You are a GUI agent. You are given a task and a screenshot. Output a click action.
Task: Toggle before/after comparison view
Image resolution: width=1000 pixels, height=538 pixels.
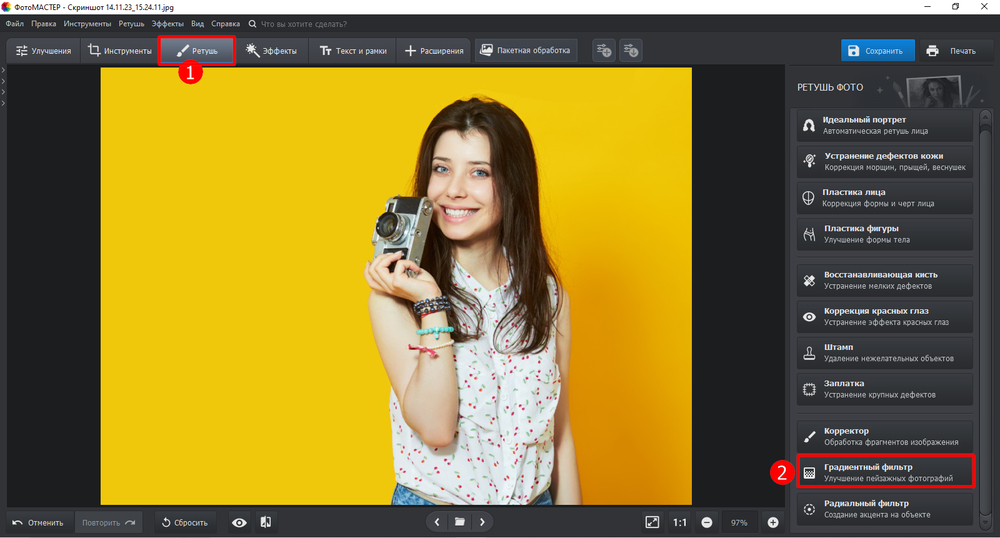pos(266,522)
